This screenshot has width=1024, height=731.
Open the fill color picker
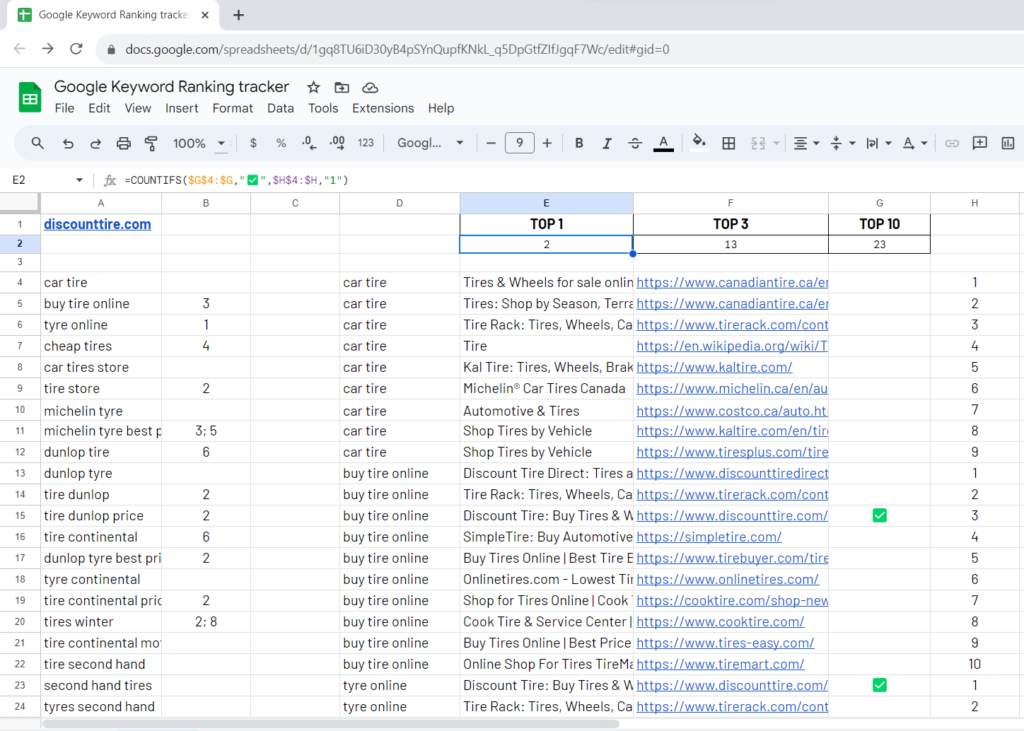tap(699, 143)
